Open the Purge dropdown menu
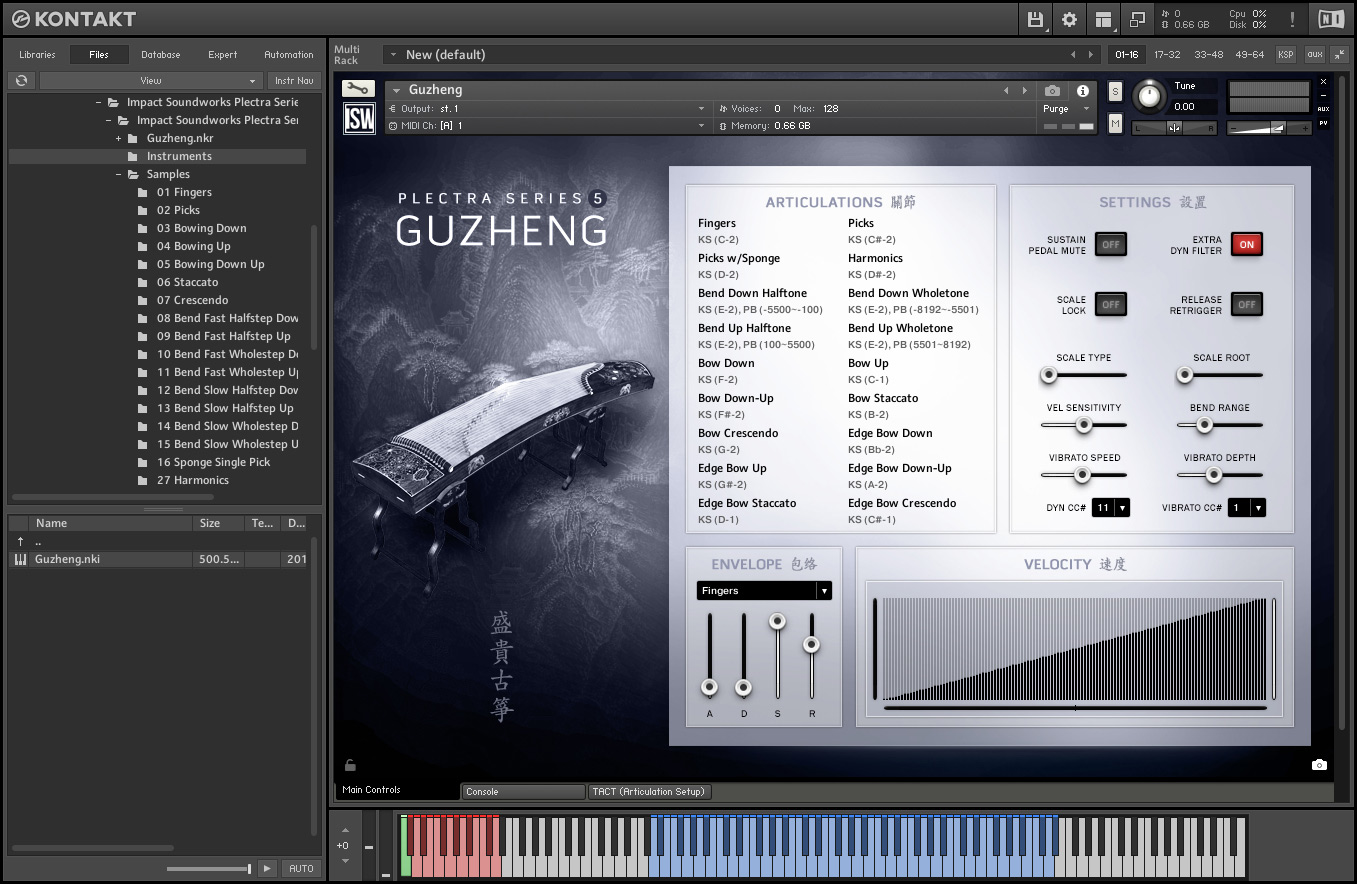The width and height of the screenshot is (1357, 884). [x=1068, y=109]
